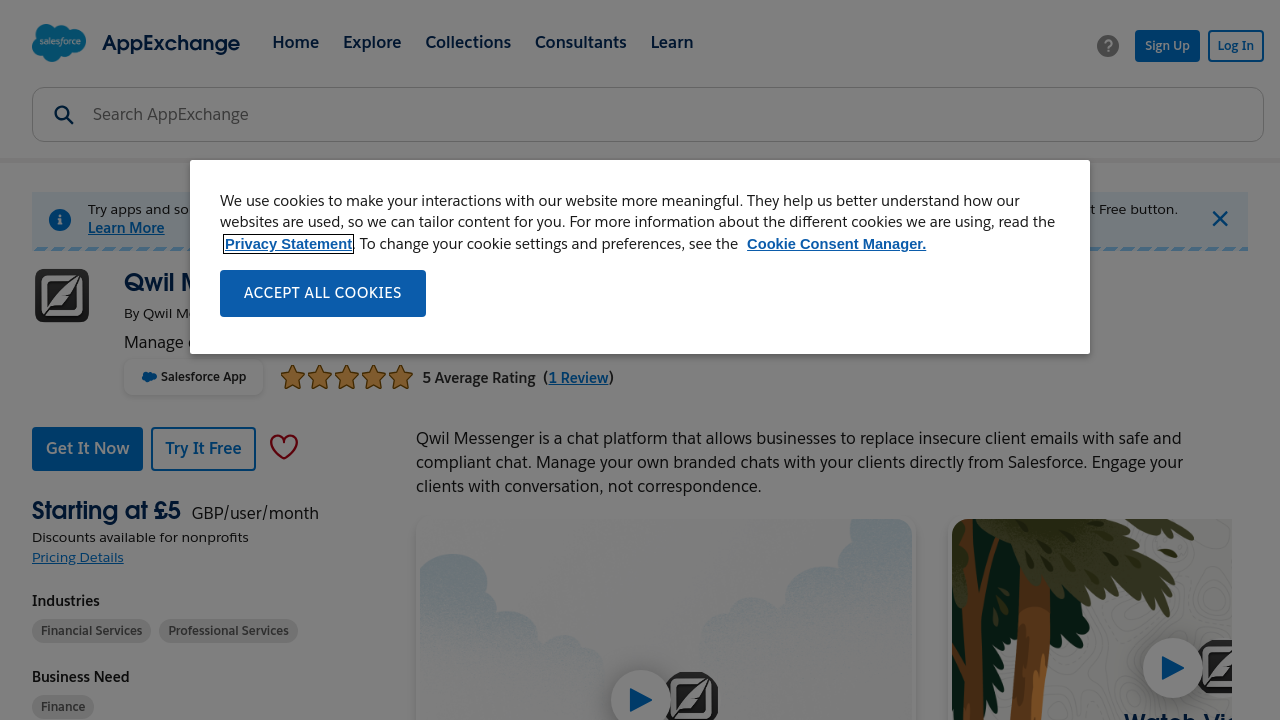Open the Pricing Details link
This screenshot has height=720, width=1280.
[x=78, y=558]
